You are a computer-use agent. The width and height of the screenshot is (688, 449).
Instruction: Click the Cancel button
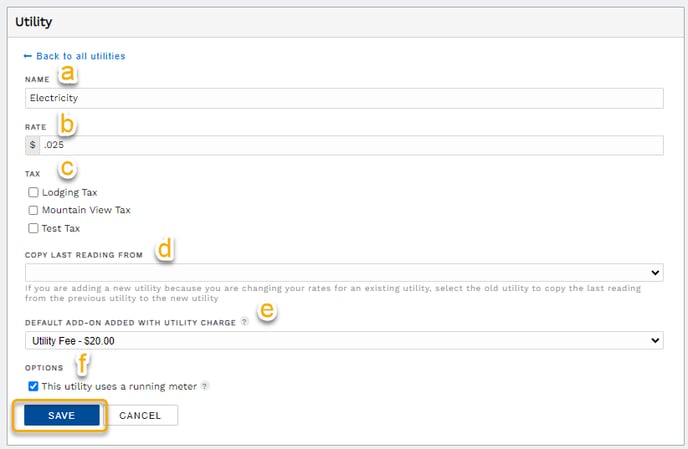(140, 415)
